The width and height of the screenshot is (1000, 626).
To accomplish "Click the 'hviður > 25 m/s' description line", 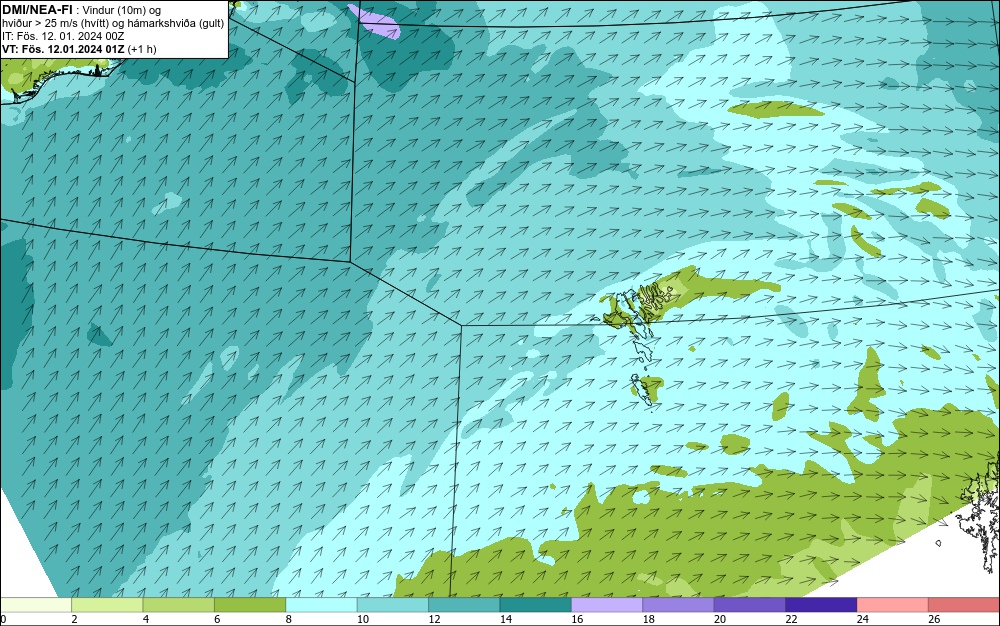I will pyautogui.click(x=113, y=24).
